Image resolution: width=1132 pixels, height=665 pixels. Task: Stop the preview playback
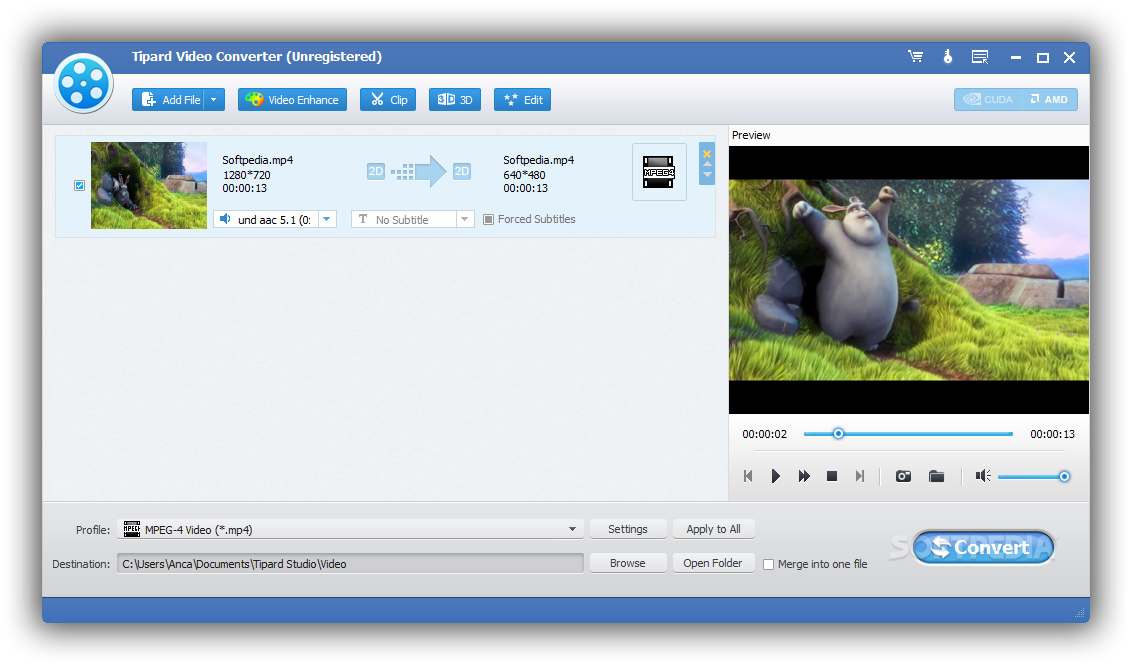(x=832, y=476)
